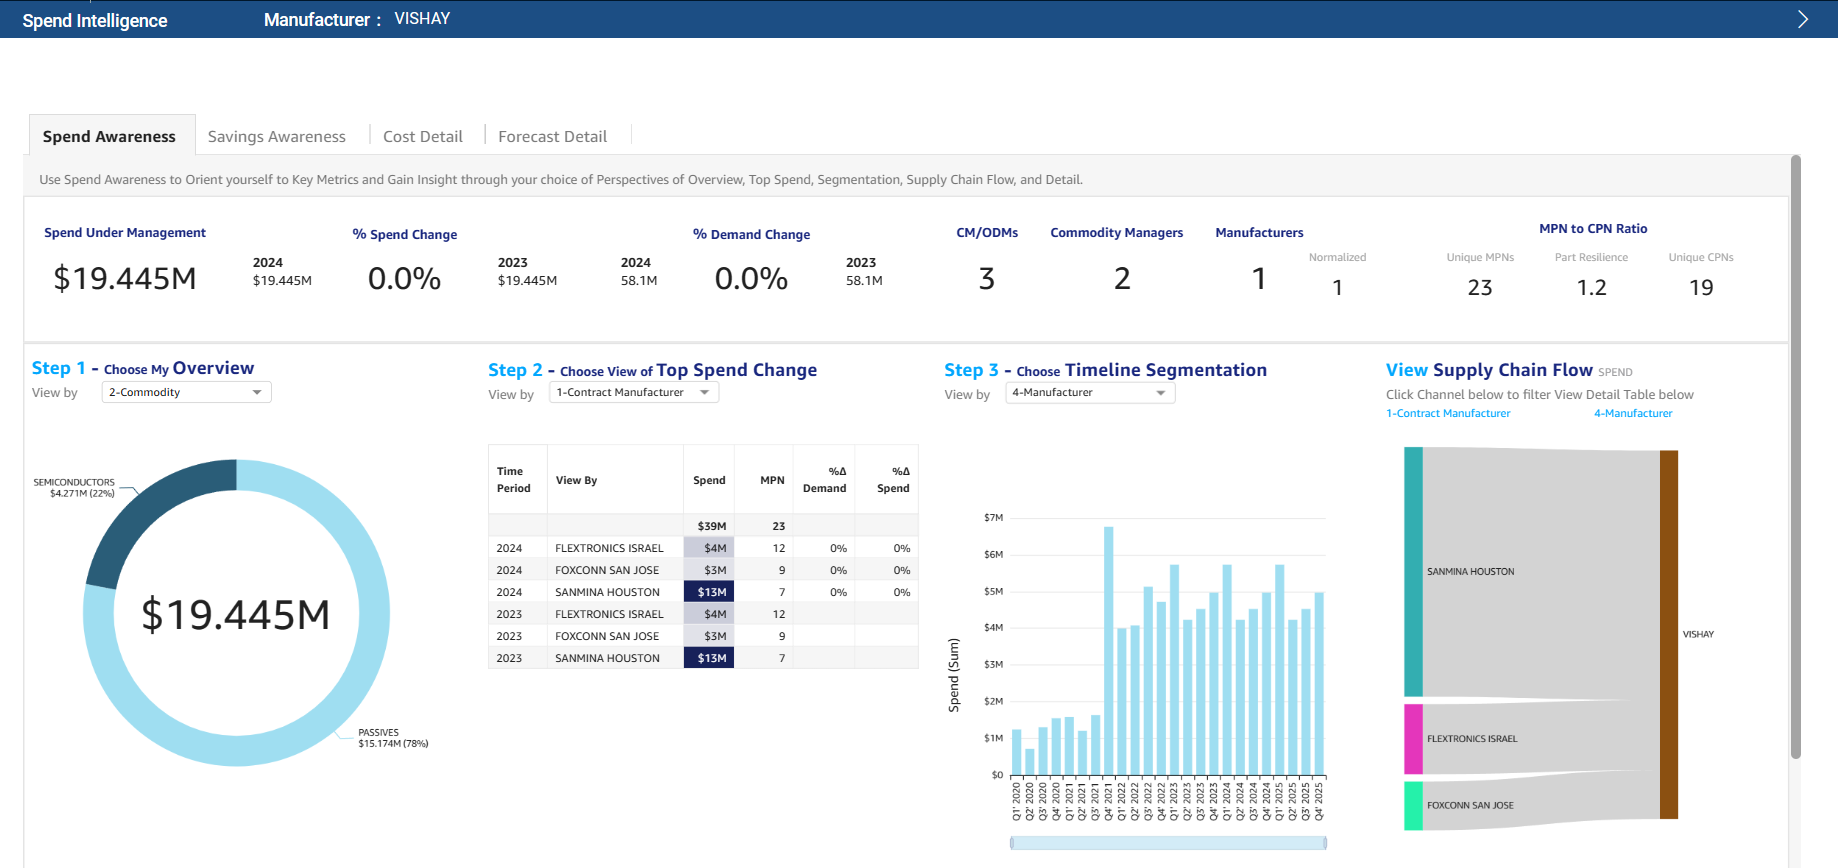Expand the 2-Commodity View by dropdown
The height and width of the screenshot is (868, 1838).
[x=186, y=393]
